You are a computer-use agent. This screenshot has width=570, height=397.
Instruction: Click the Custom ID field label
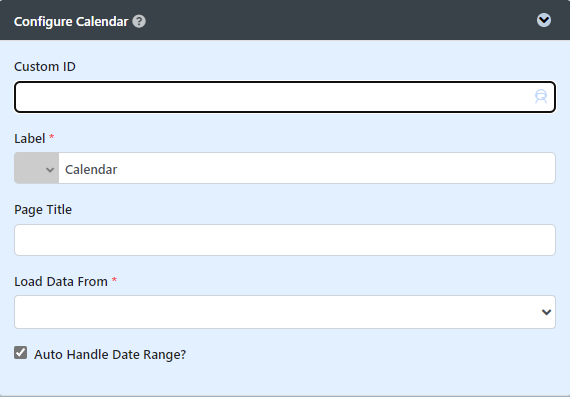click(x=45, y=67)
